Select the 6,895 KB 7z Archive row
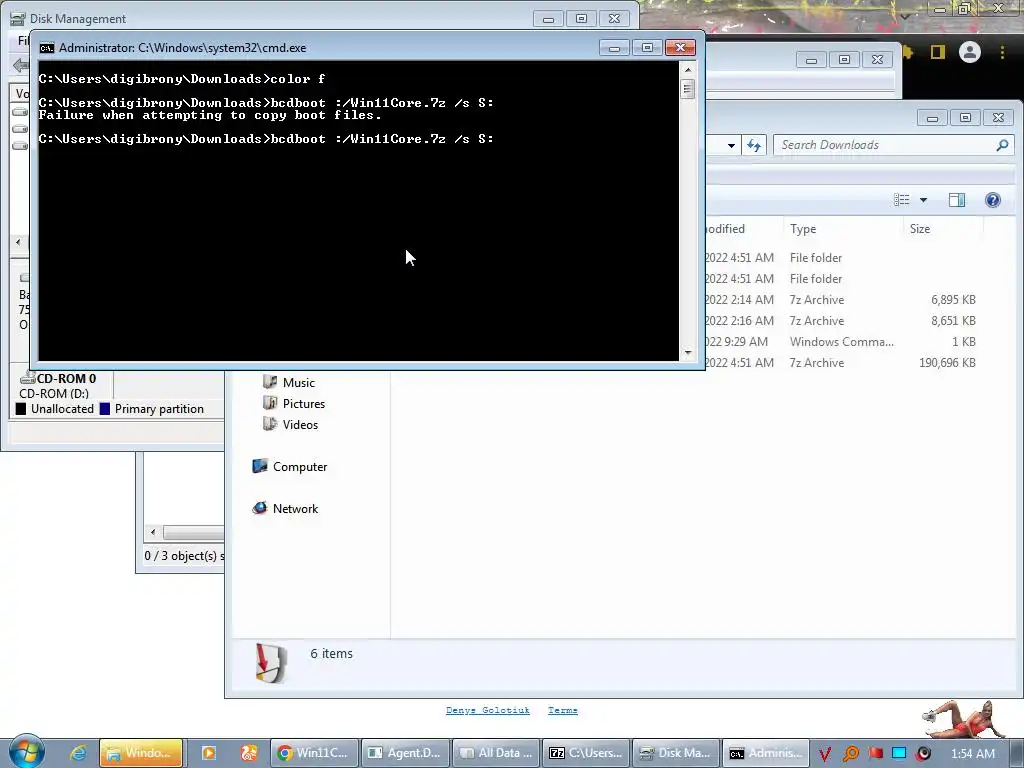The height and width of the screenshot is (768, 1024). [x=841, y=300]
